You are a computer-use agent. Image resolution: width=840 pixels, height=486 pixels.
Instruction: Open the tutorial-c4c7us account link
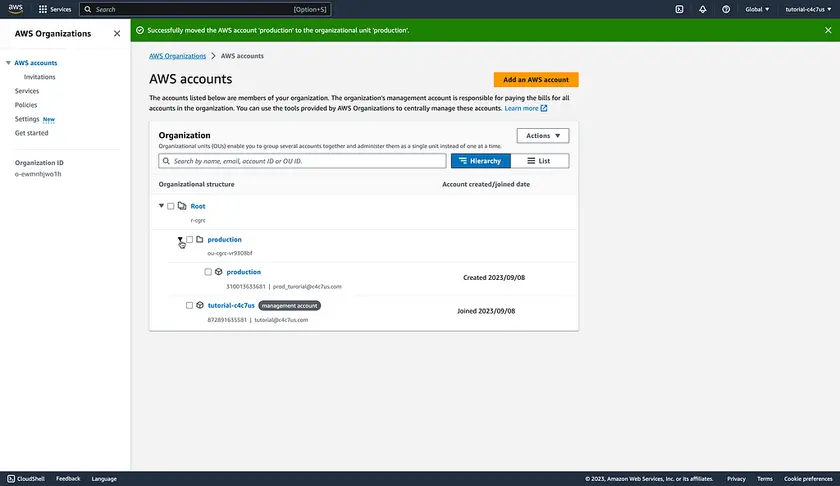pos(231,305)
